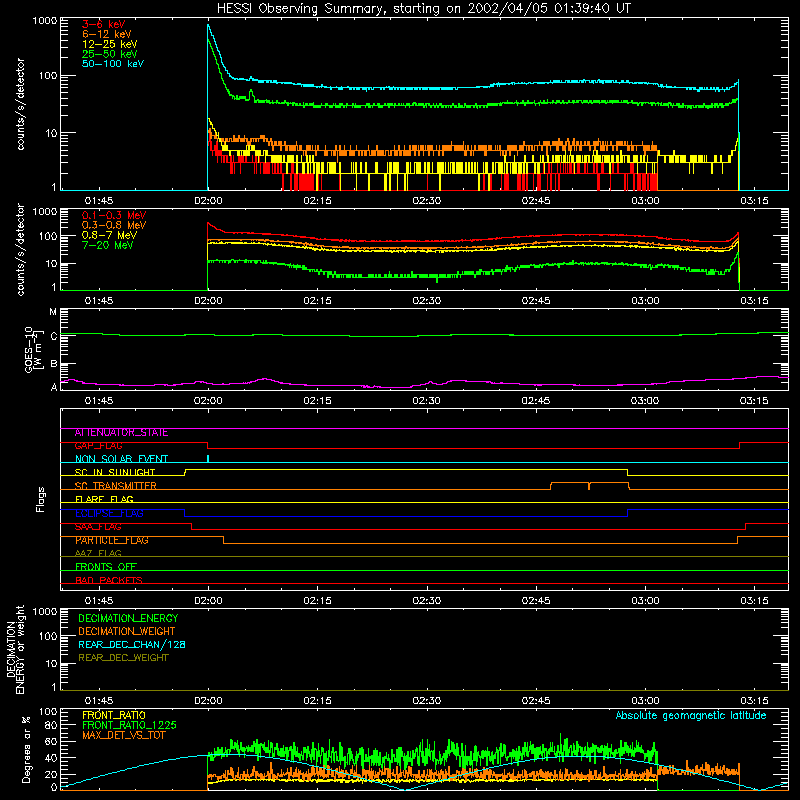Click the Degrees or % axis title
The width and height of the screenshot is (800, 800).
[26, 749]
